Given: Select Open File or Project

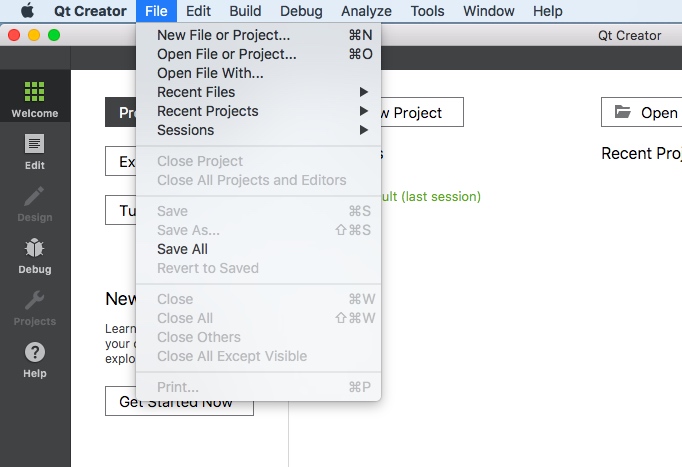Looking at the screenshot, I should tap(226, 54).
